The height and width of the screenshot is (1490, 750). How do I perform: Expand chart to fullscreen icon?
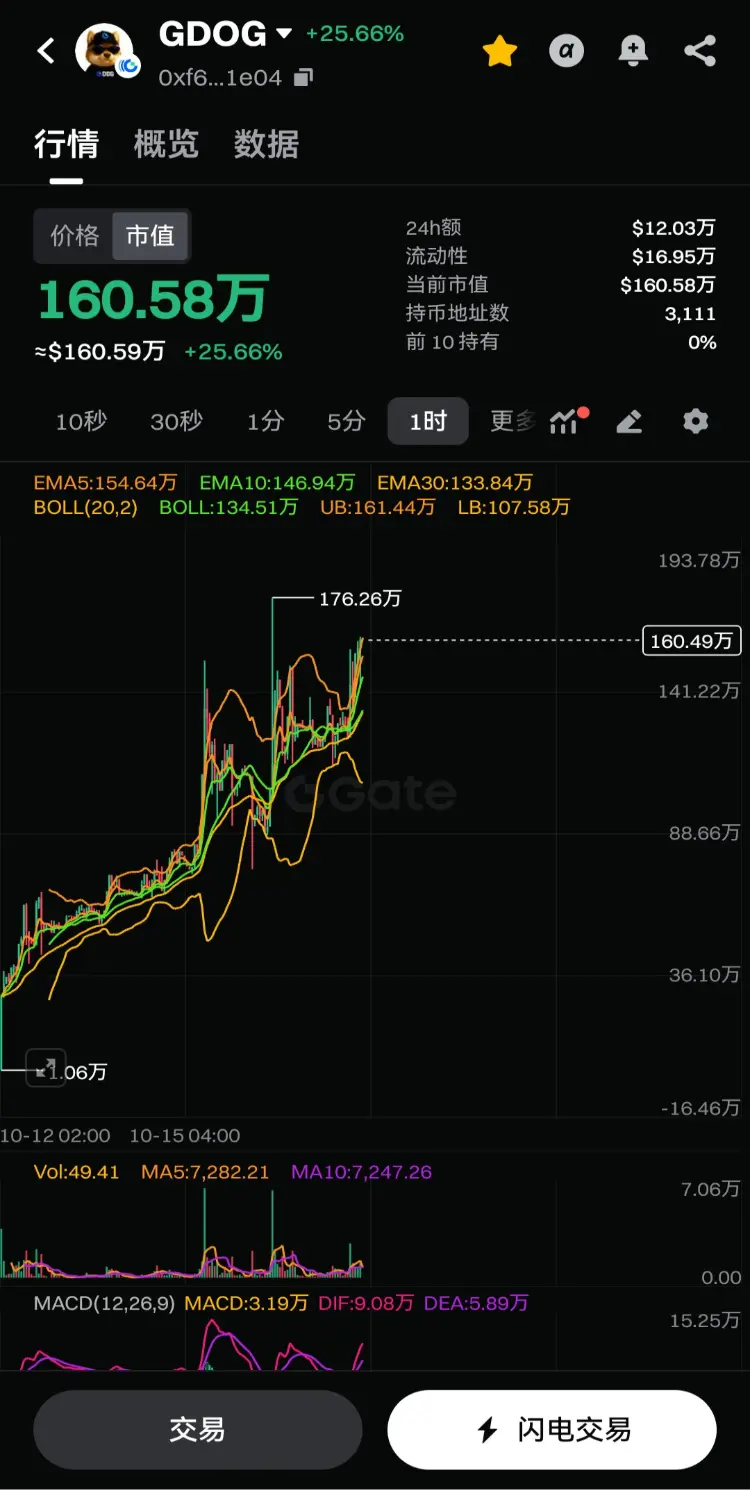pyautogui.click(x=45, y=1067)
